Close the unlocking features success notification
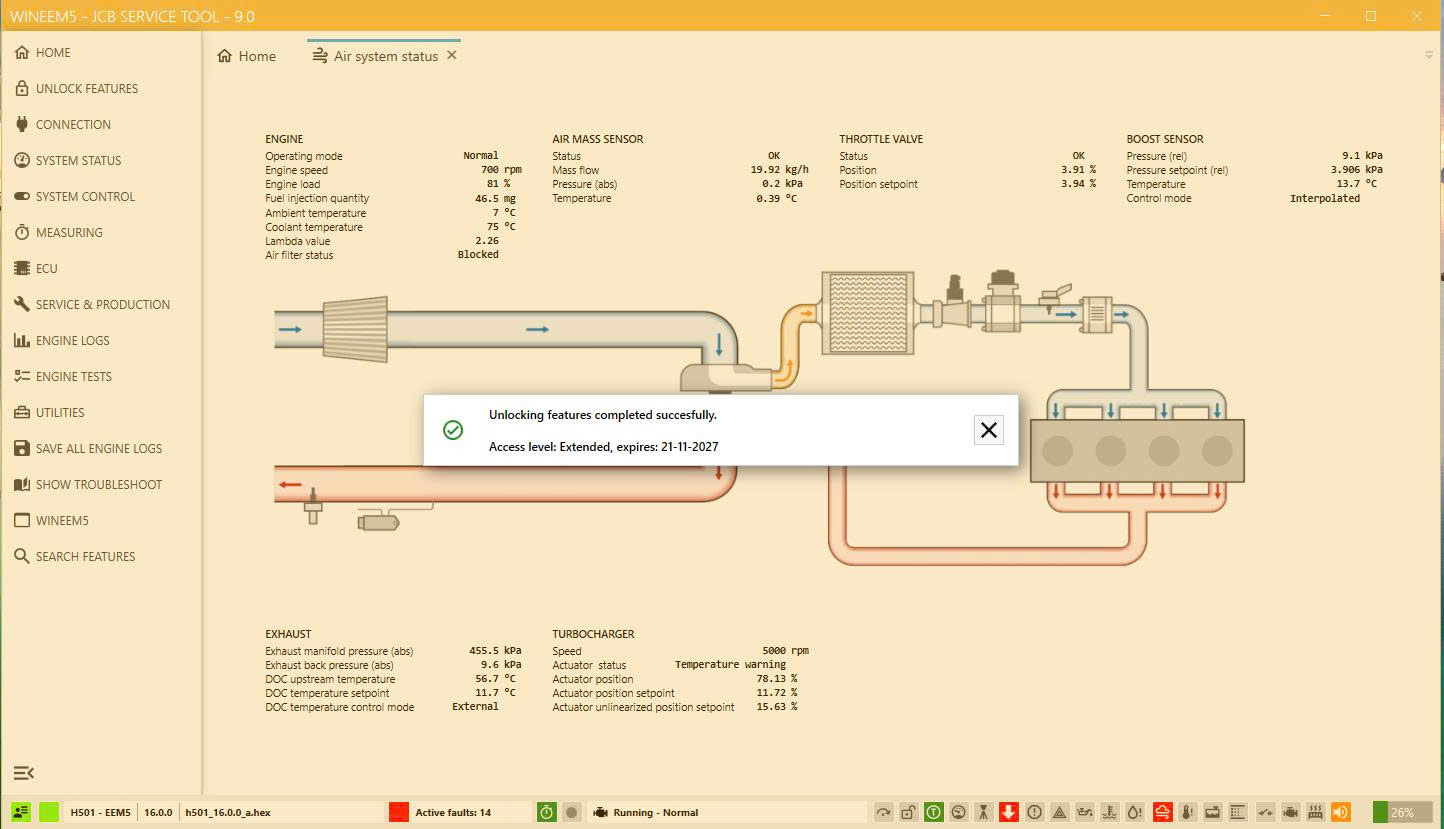The width and height of the screenshot is (1444, 829). [988, 430]
